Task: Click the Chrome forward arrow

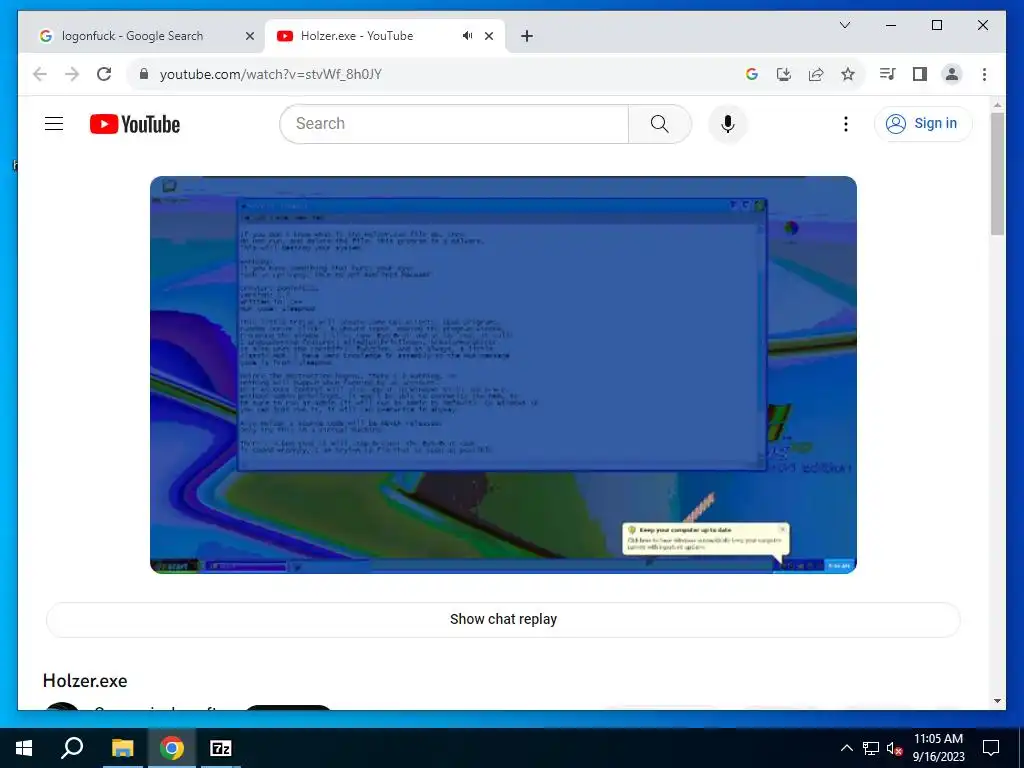Action: [72, 74]
